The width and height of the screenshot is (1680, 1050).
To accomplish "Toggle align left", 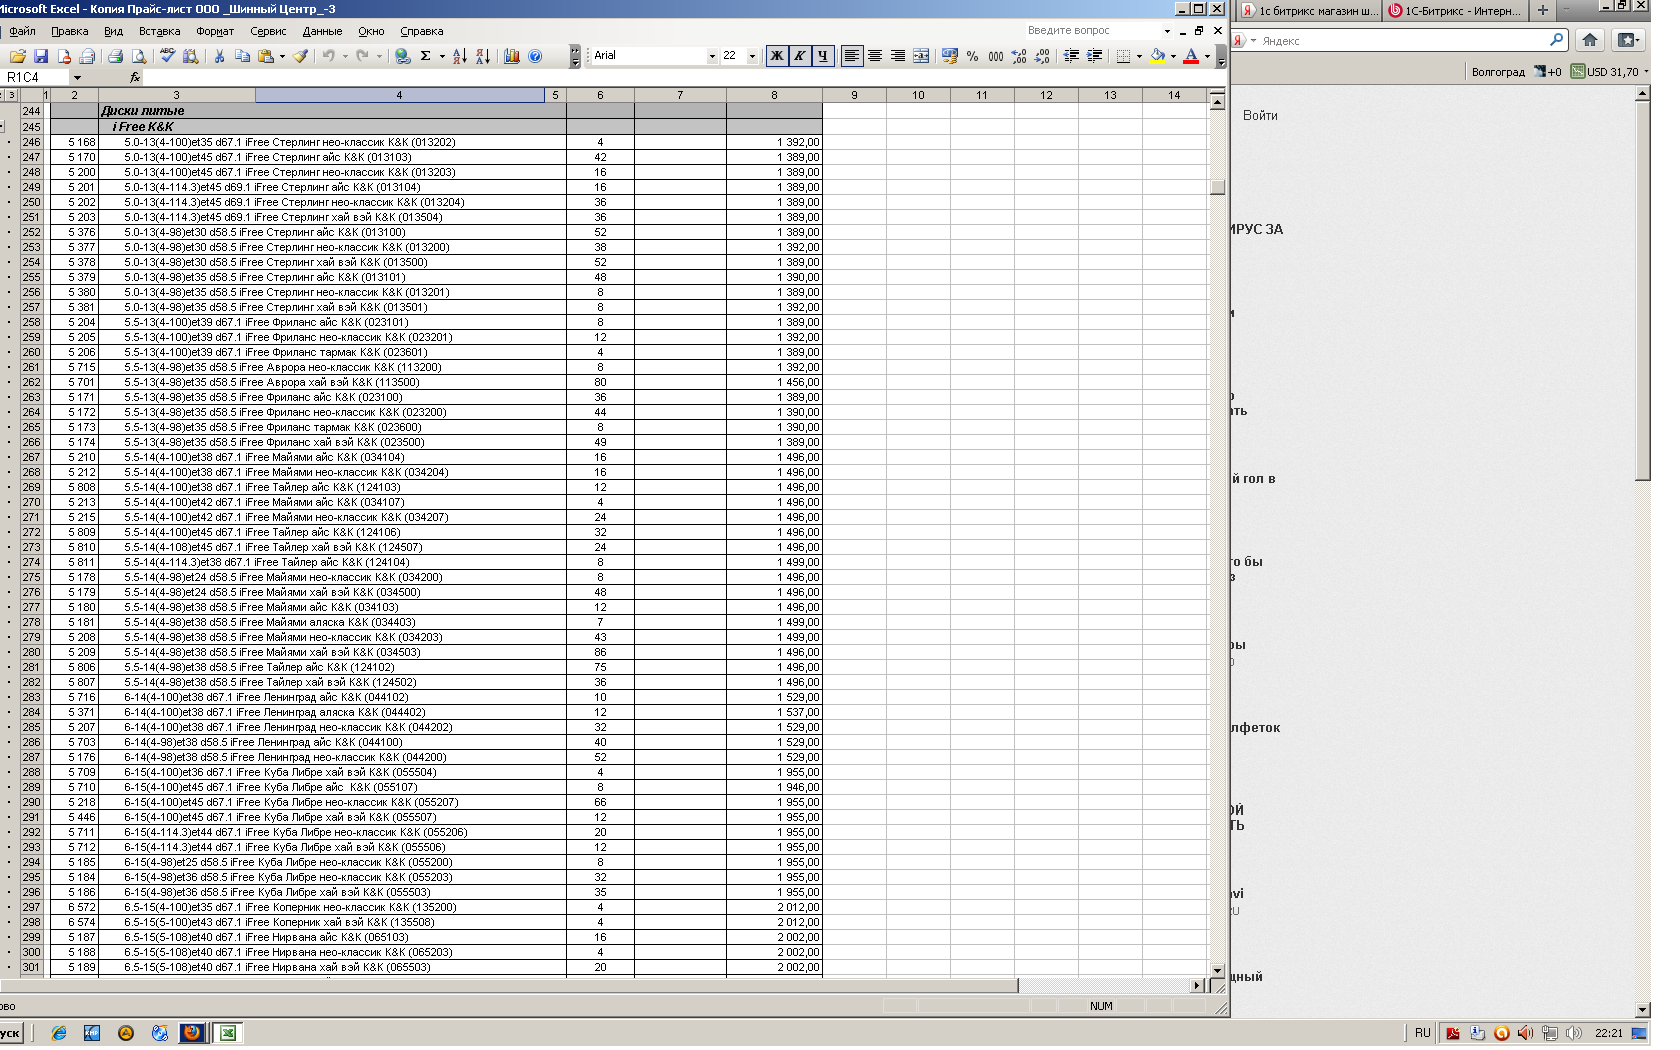I will [x=852, y=56].
